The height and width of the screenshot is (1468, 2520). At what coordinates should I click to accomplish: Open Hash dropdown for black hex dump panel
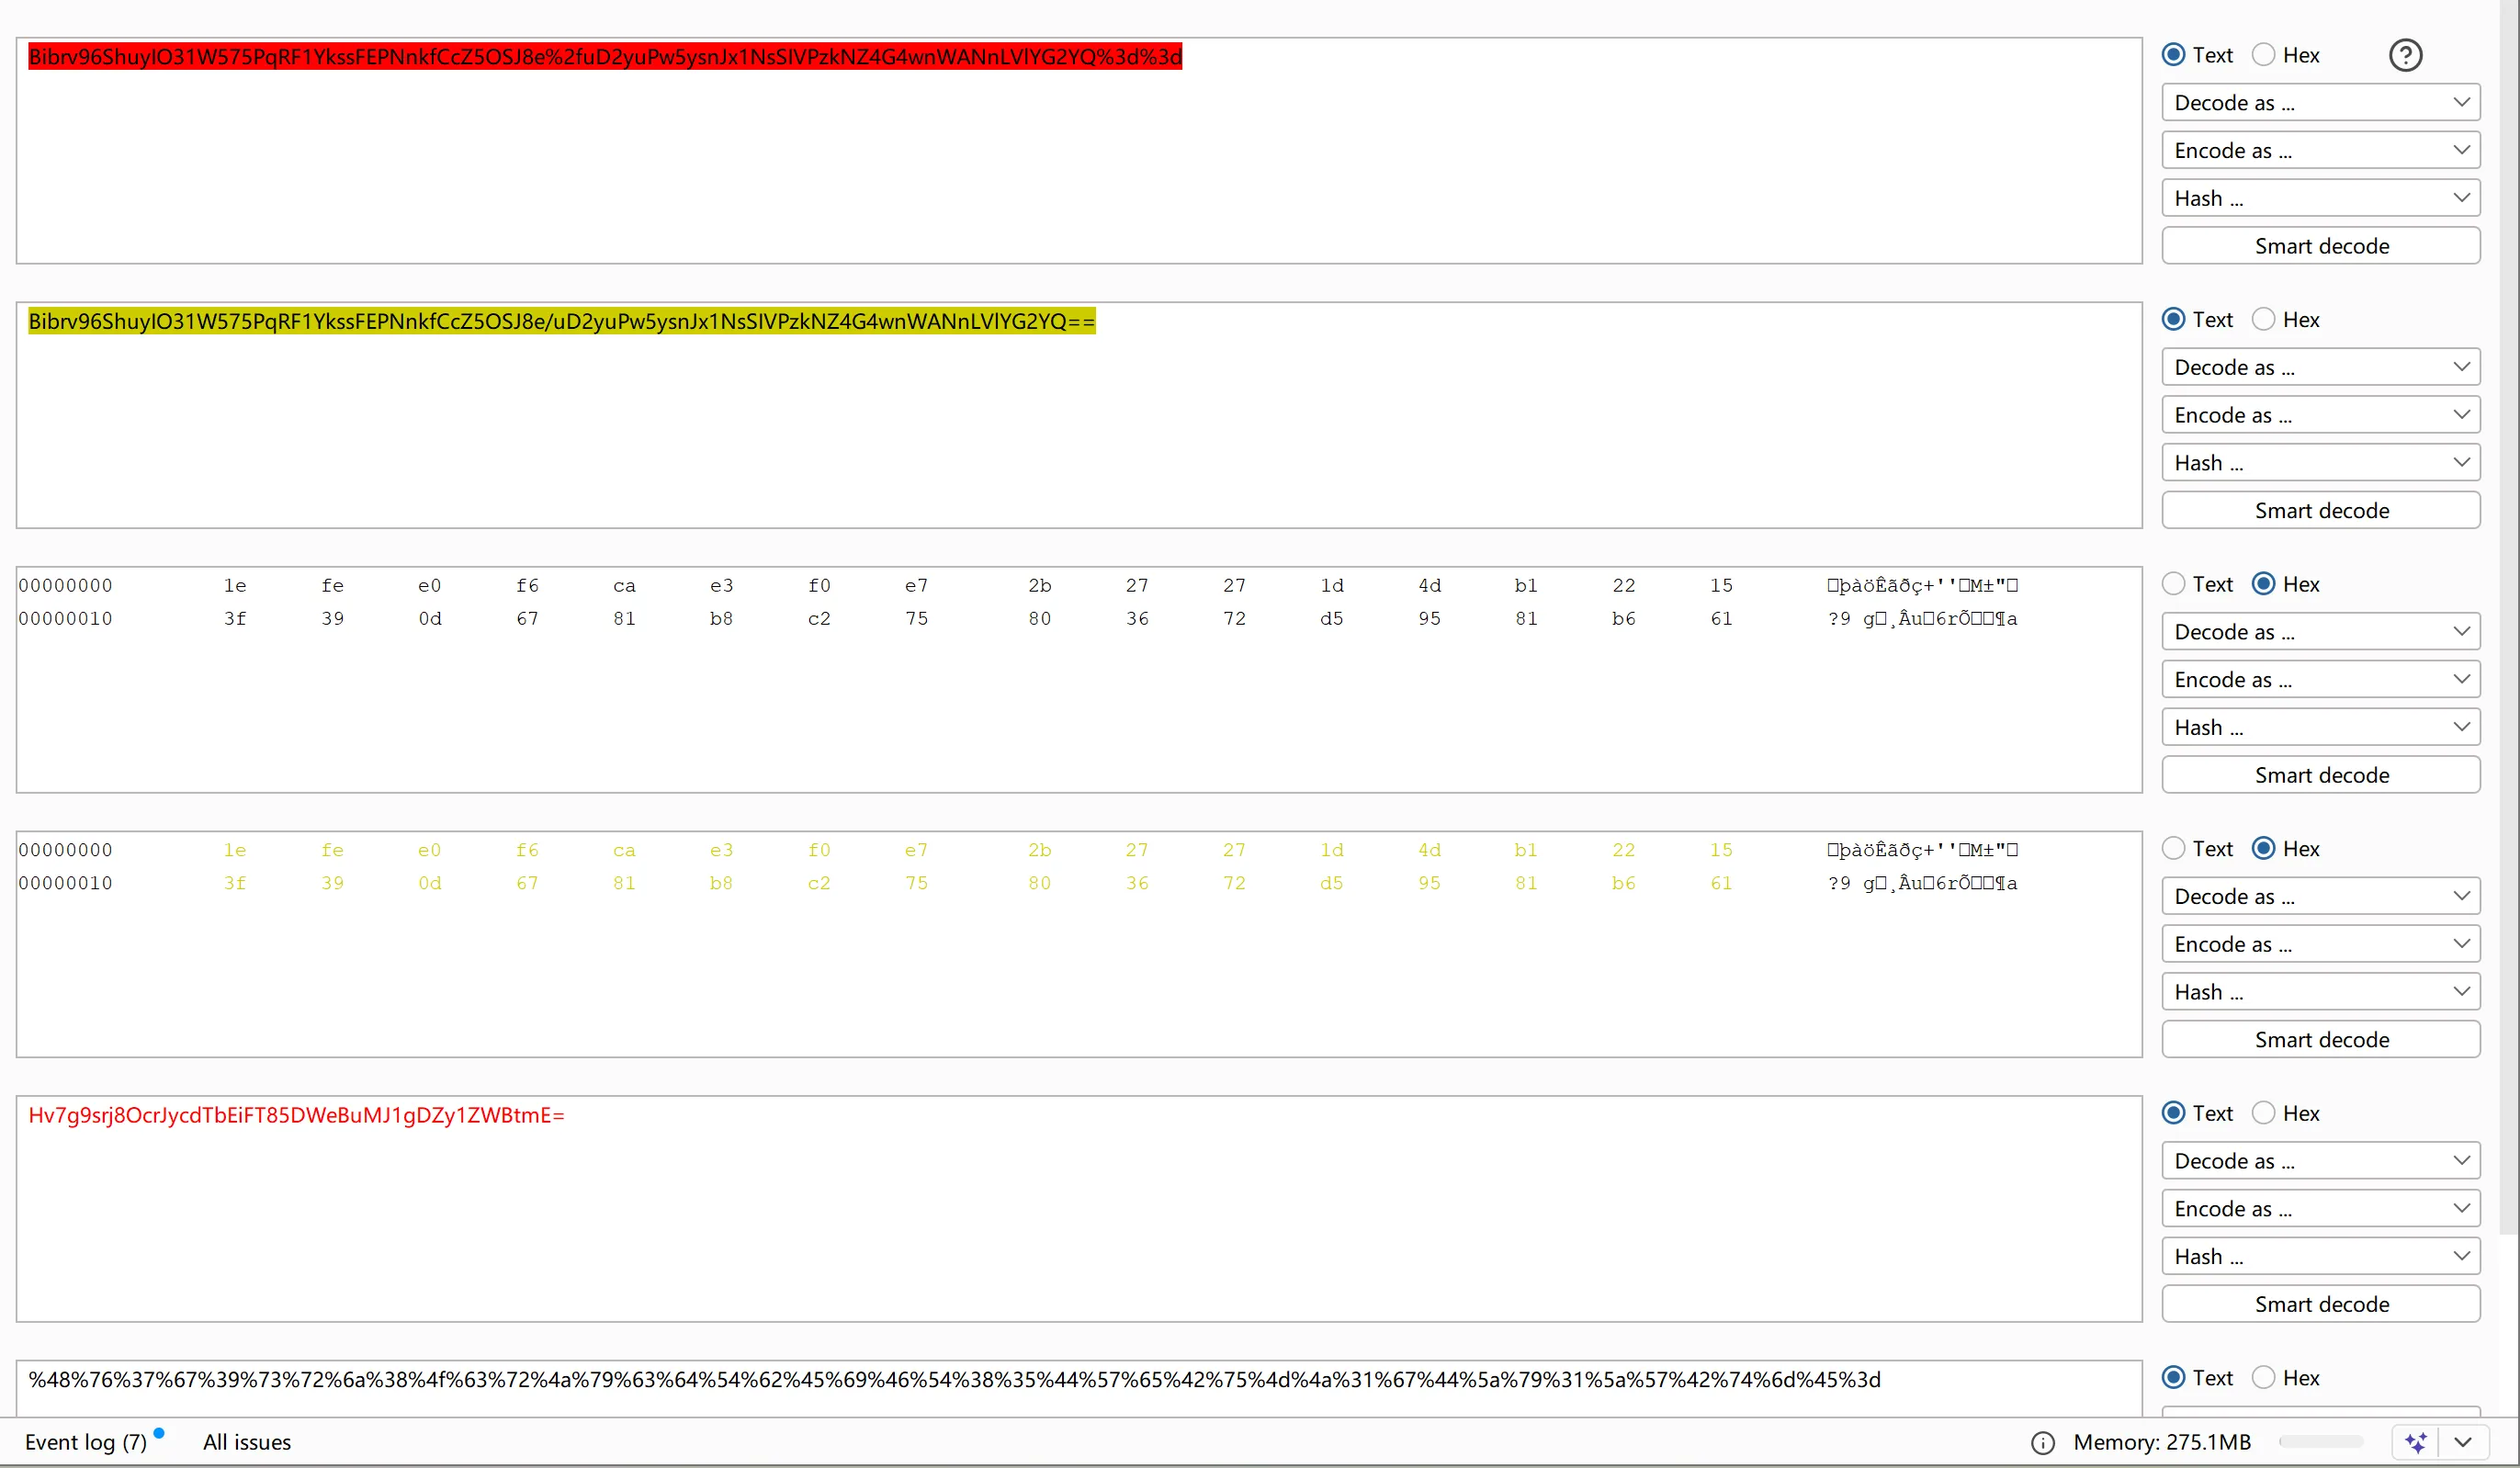[x=2320, y=727]
